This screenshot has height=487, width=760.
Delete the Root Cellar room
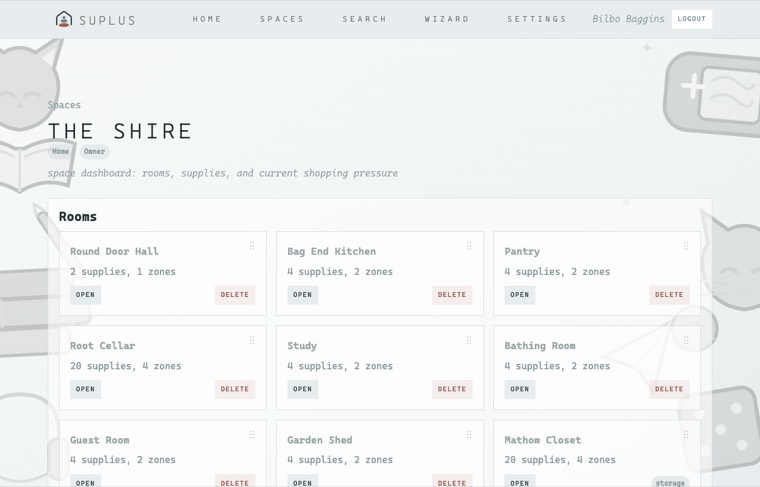pyautogui.click(x=235, y=389)
